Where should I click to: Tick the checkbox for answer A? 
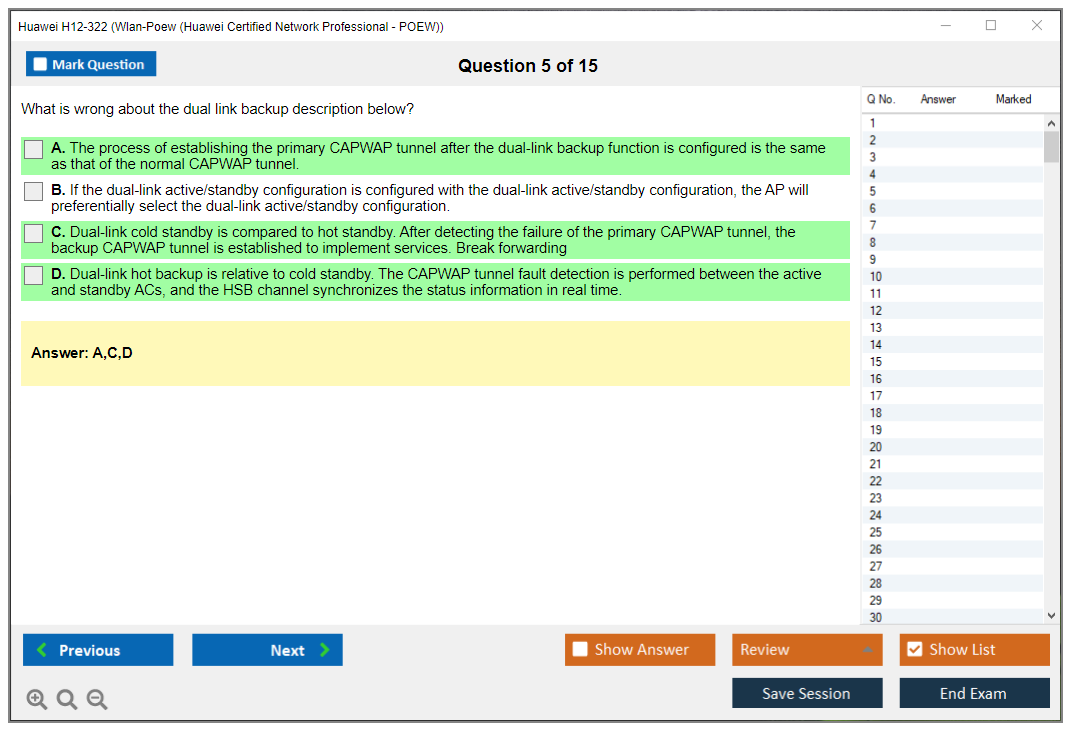34,149
